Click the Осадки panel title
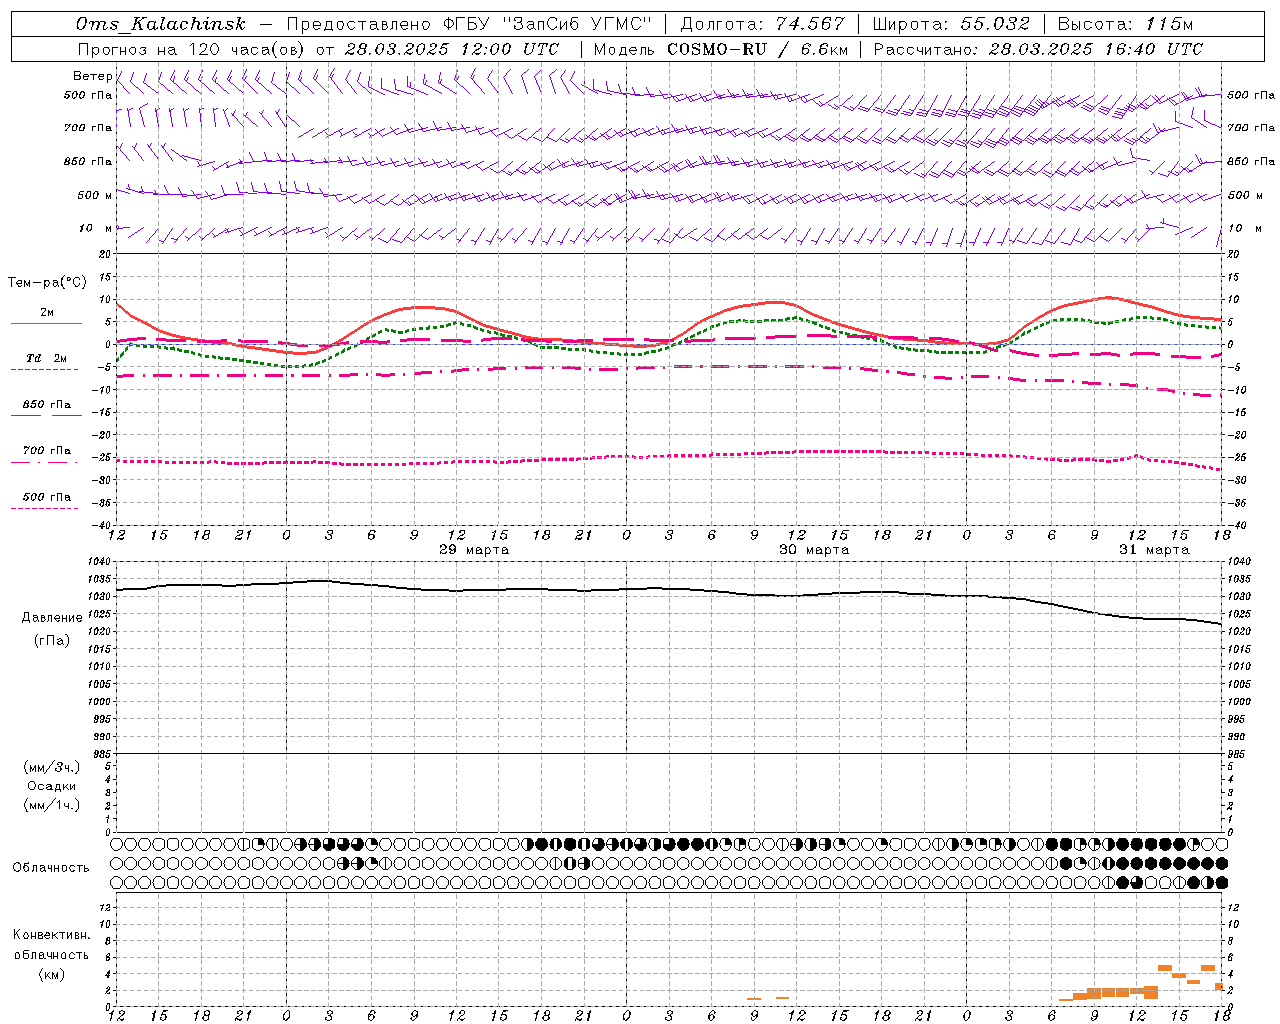 point(52,786)
